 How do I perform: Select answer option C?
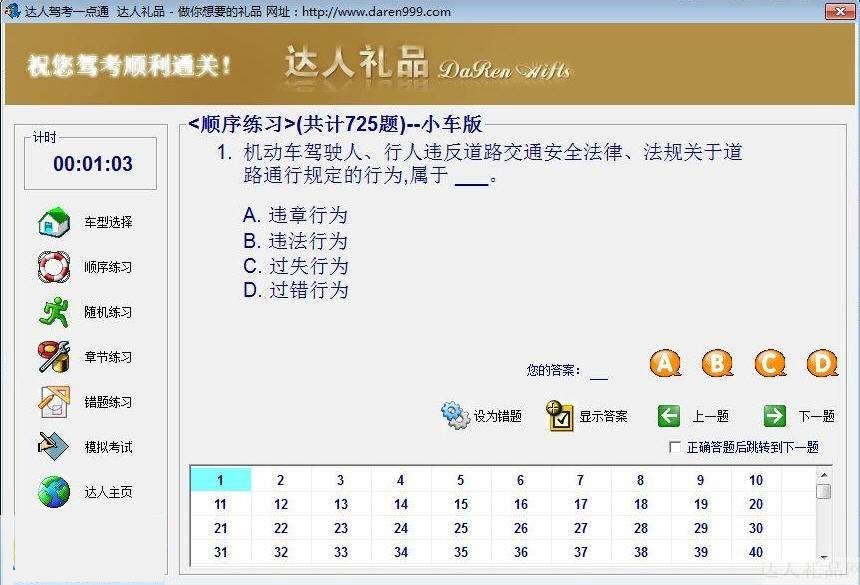click(769, 363)
